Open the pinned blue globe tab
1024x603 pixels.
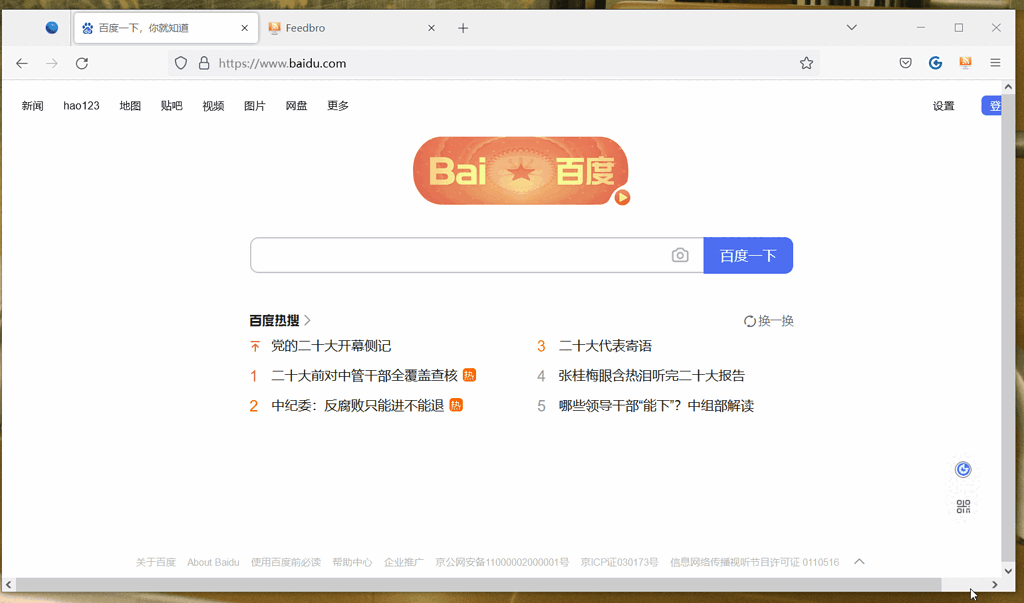coord(52,27)
